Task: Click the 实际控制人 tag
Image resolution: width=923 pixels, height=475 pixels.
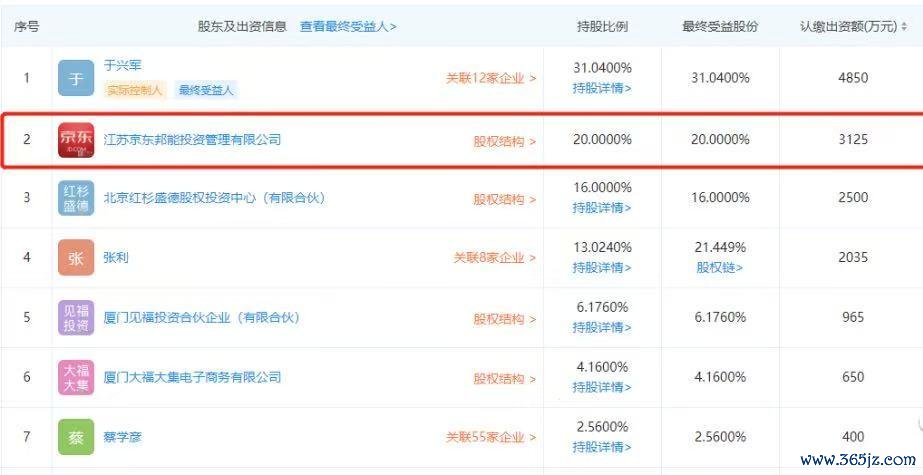Action: (135, 90)
